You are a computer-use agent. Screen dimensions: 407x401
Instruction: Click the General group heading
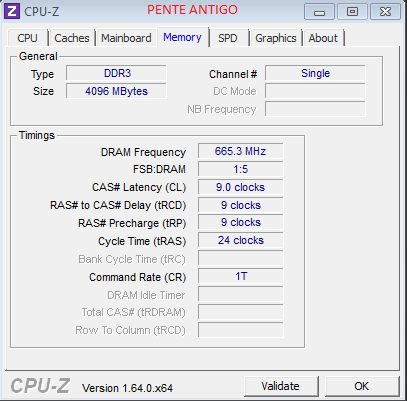point(38,56)
